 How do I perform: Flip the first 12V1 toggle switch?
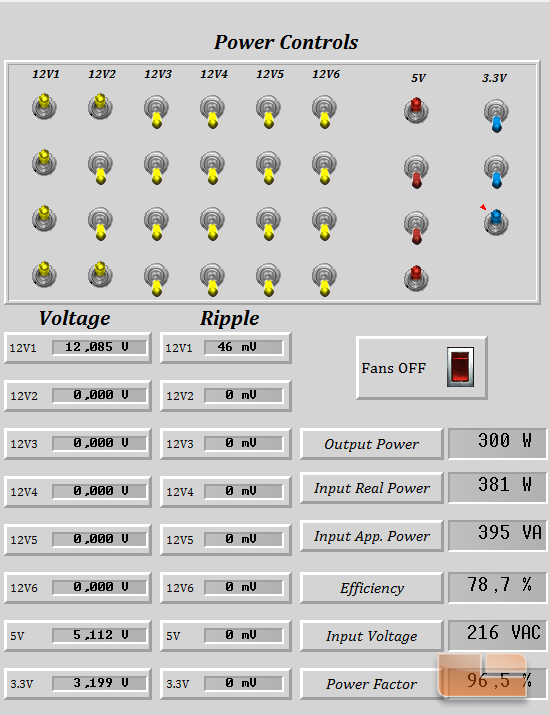click(44, 107)
